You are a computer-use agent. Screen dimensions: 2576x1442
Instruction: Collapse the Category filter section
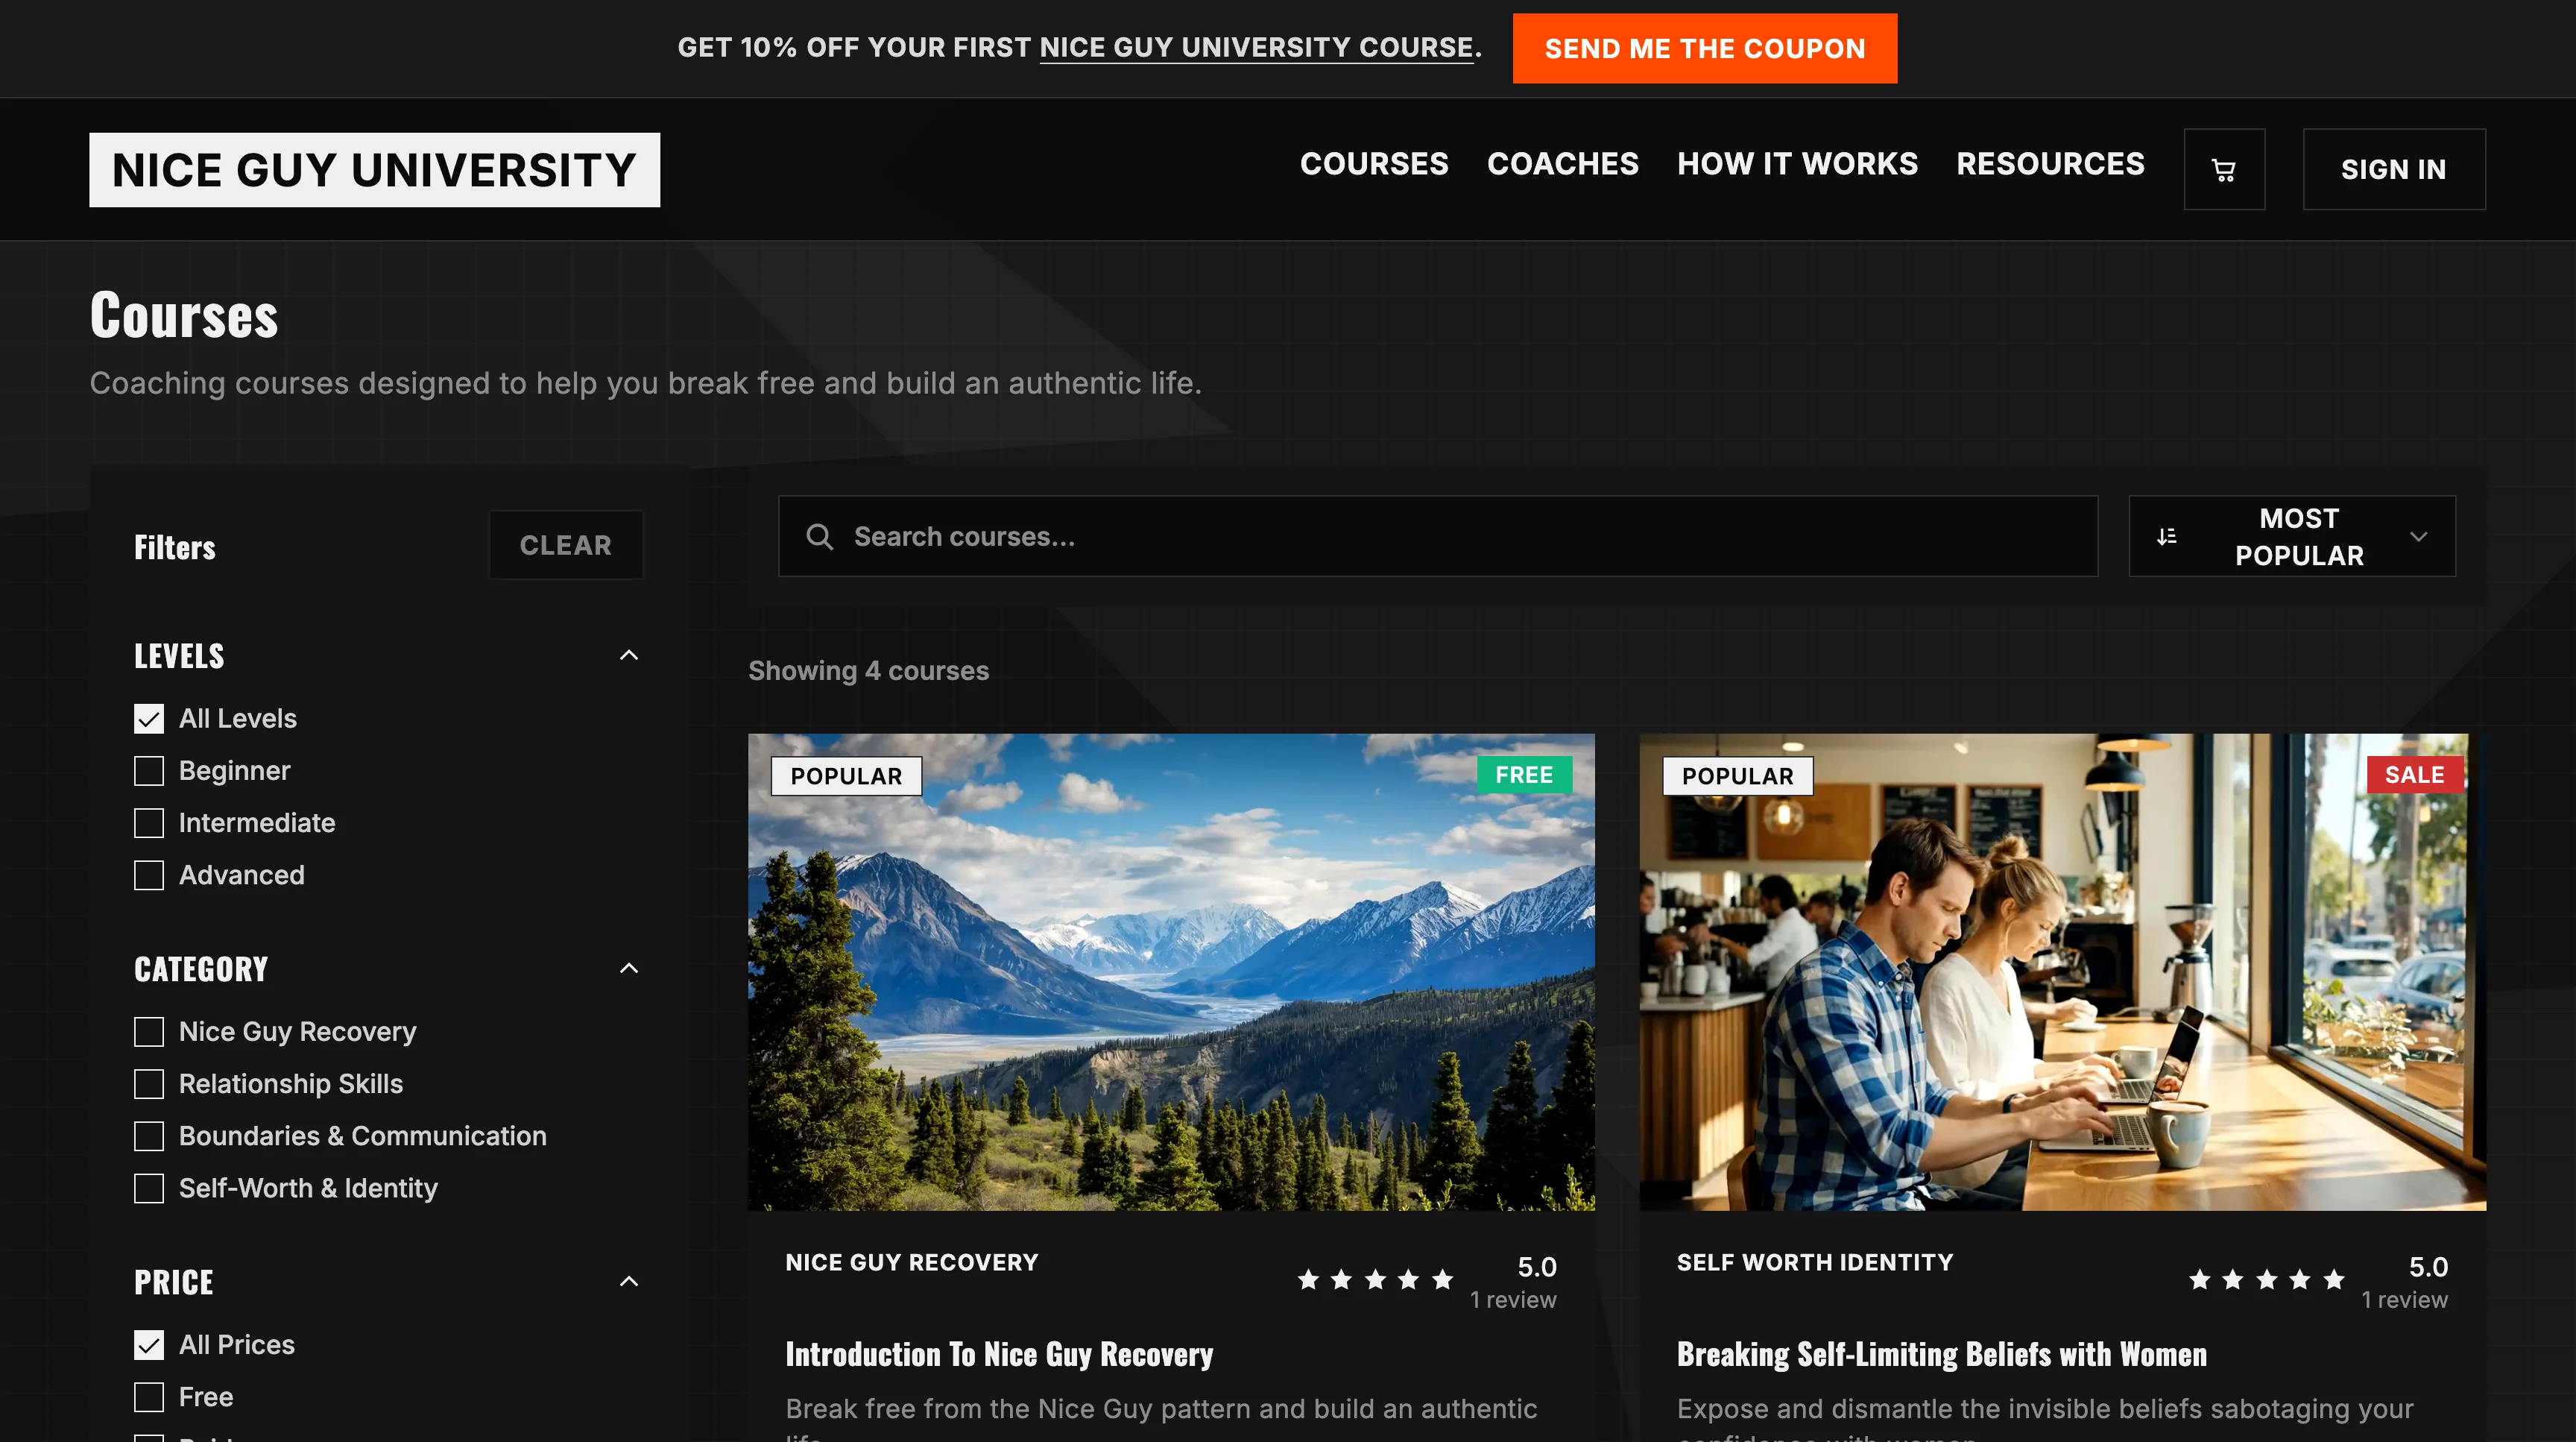pyautogui.click(x=629, y=968)
